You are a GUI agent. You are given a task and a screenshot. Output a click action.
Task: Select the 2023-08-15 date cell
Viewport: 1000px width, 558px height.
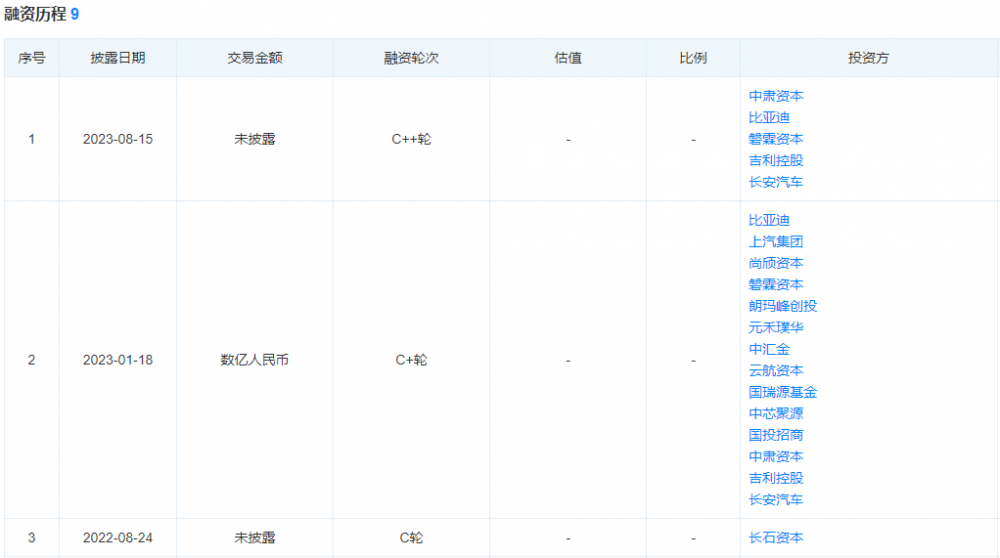[x=118, y=139]
